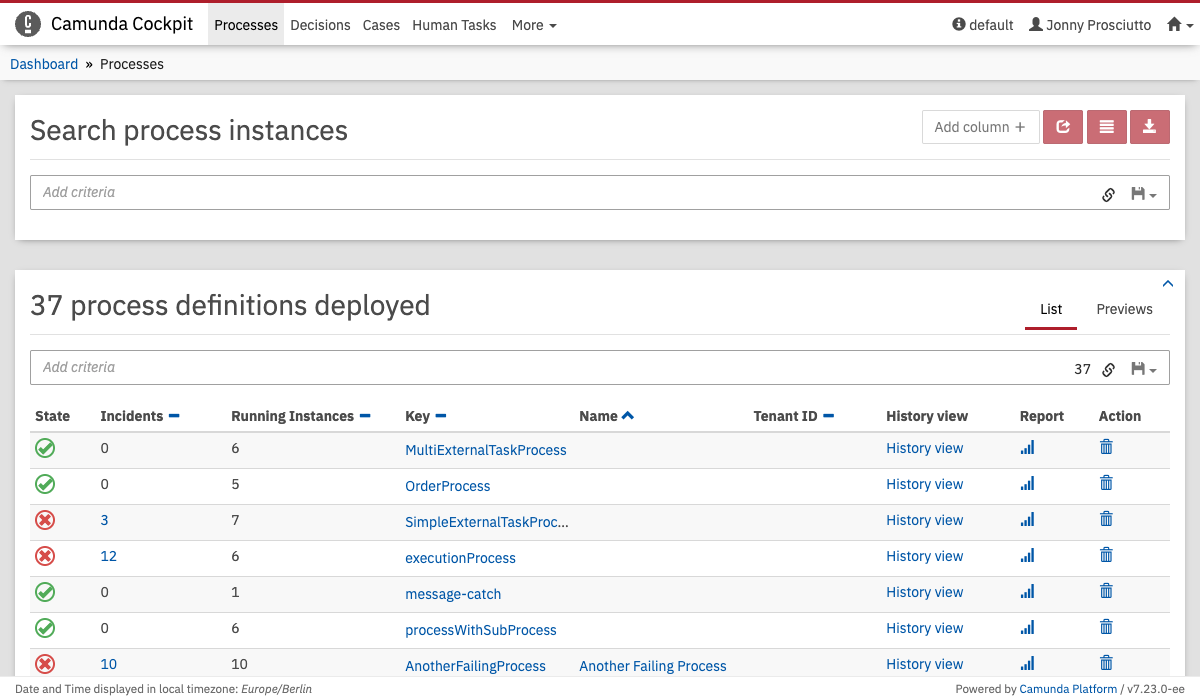
Task: Click the red download icon button
Action: tap(1150, 127)
